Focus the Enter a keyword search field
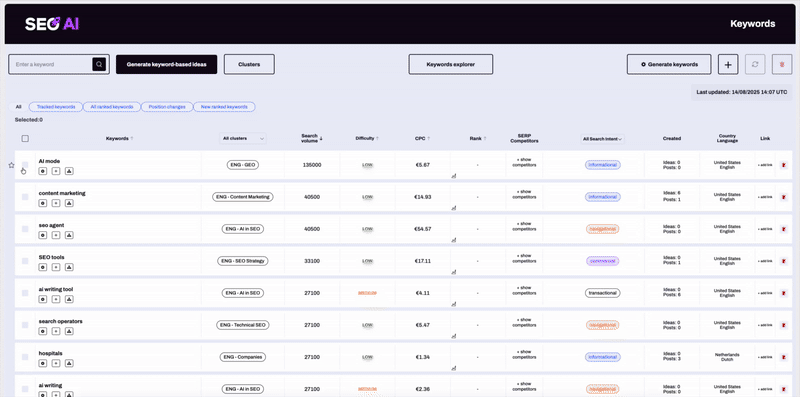800x397 pixels. coord(50,64)
